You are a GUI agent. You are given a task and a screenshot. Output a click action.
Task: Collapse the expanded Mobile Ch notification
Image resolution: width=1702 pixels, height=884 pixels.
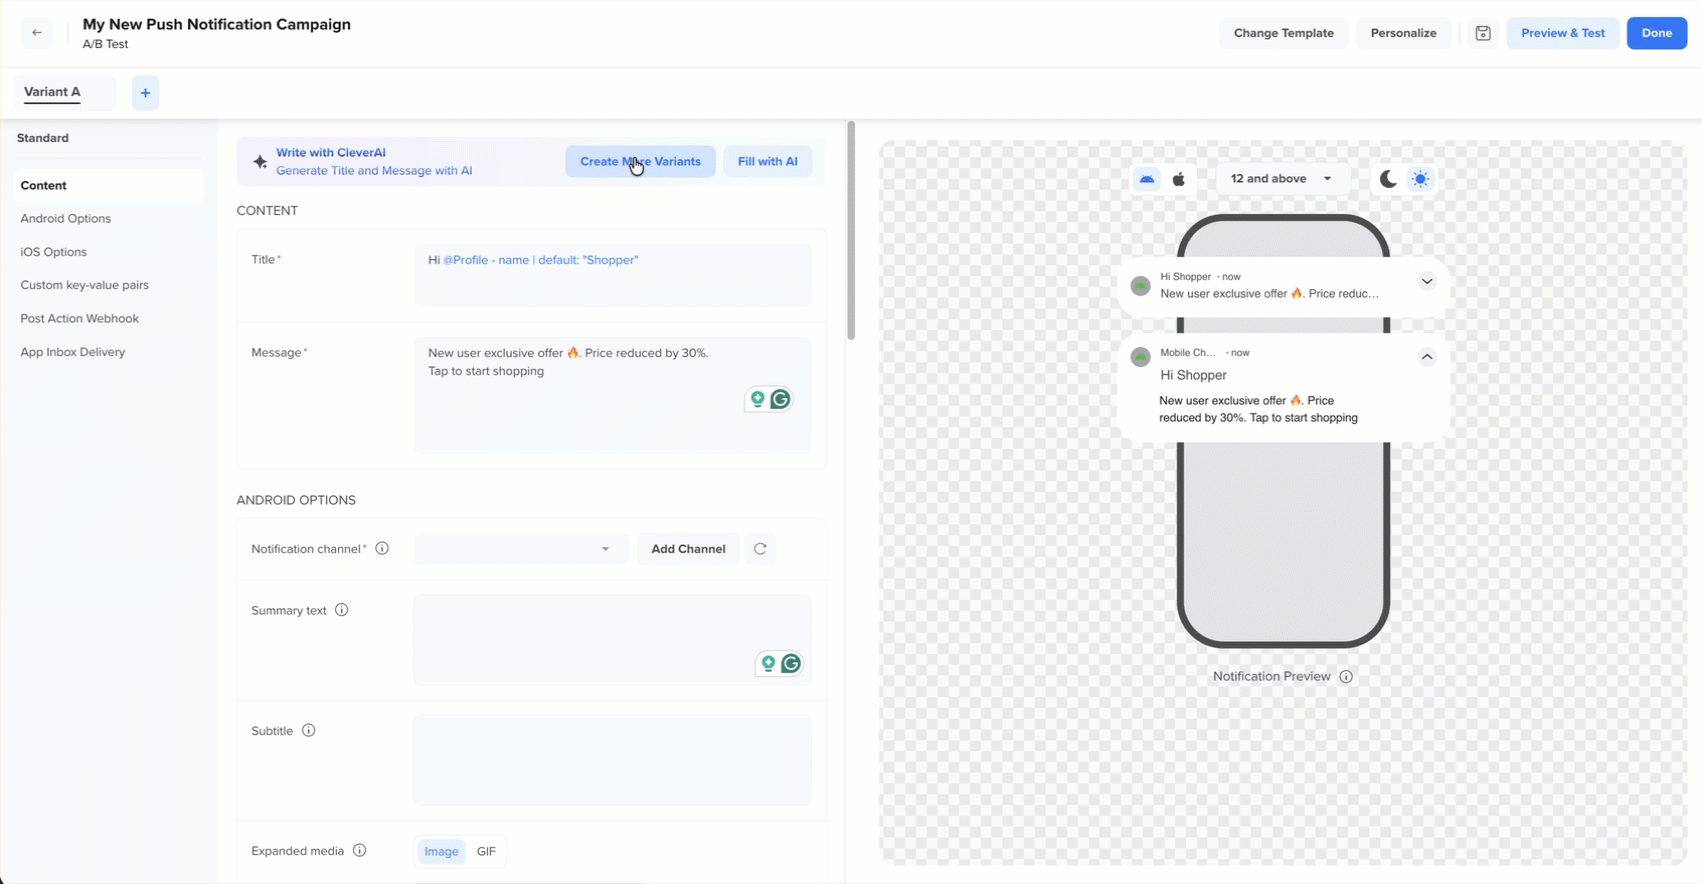tap(1427, 357)
